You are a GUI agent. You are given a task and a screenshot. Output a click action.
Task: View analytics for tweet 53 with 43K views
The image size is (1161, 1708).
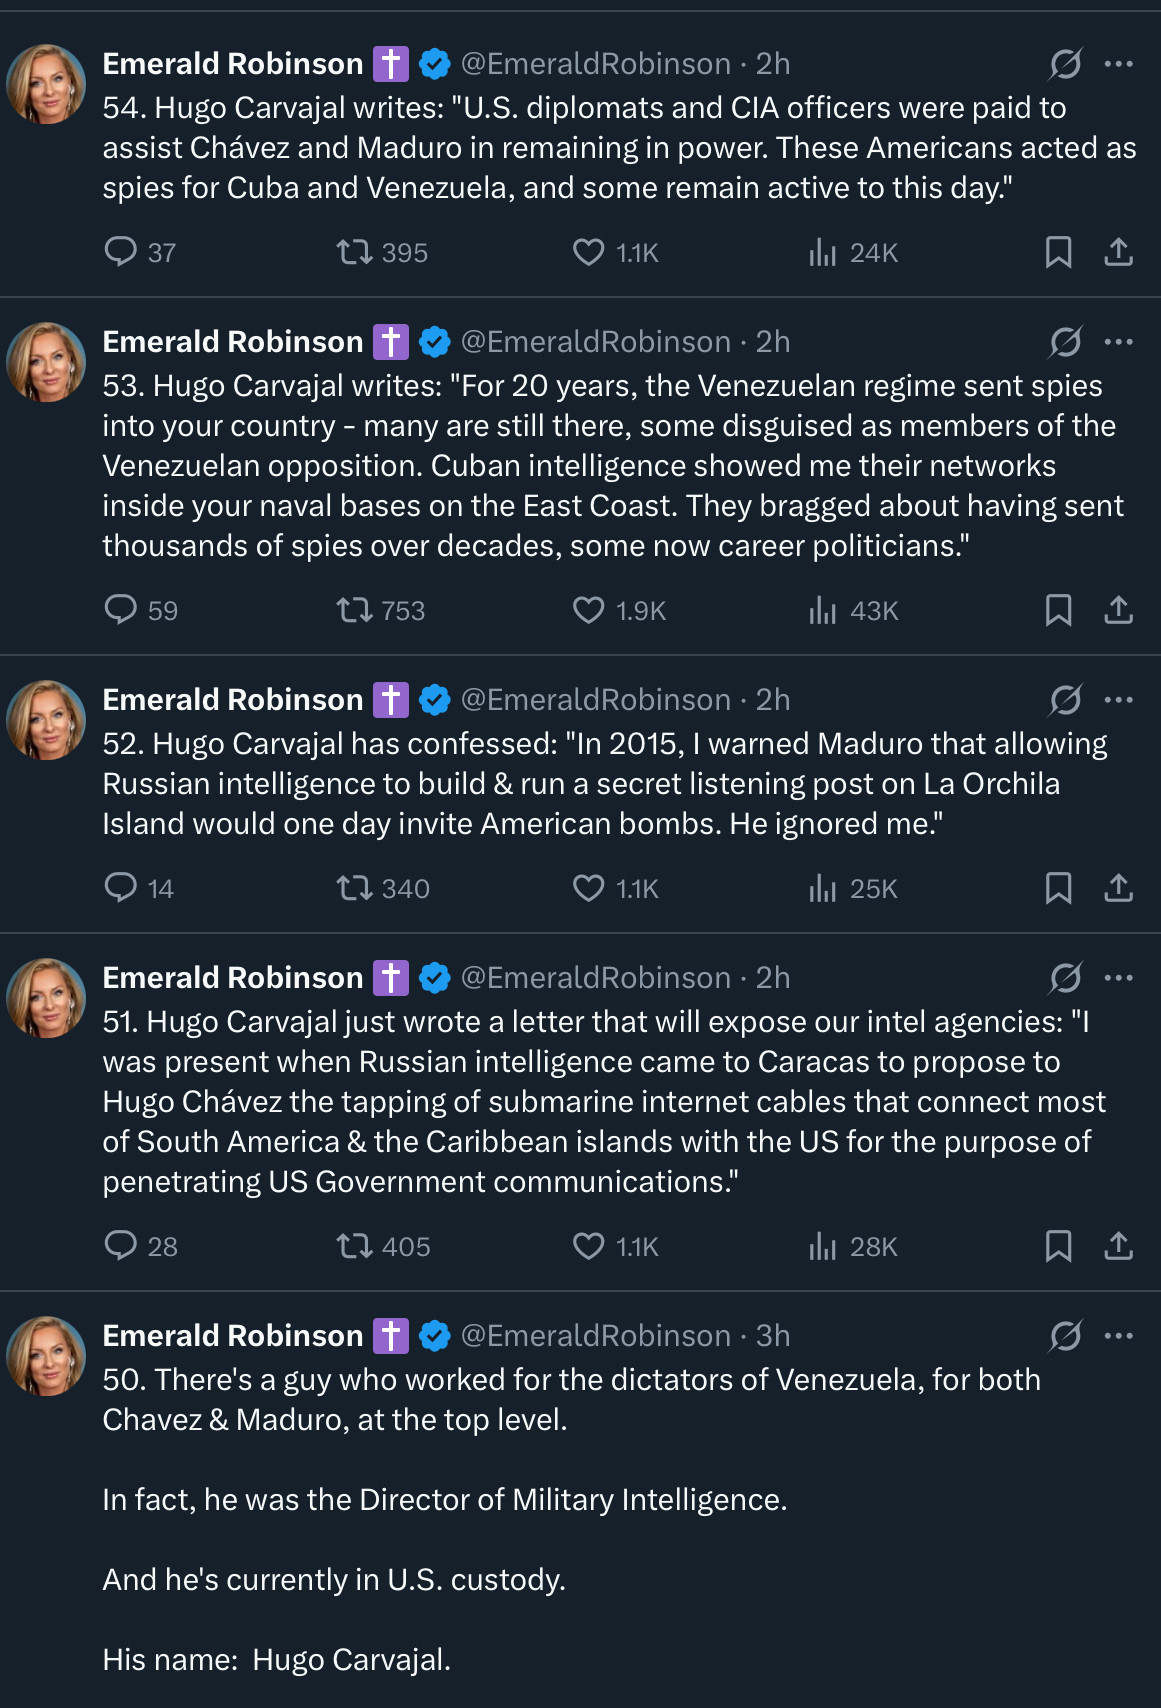pyautogui.click(x=822, y=610)
